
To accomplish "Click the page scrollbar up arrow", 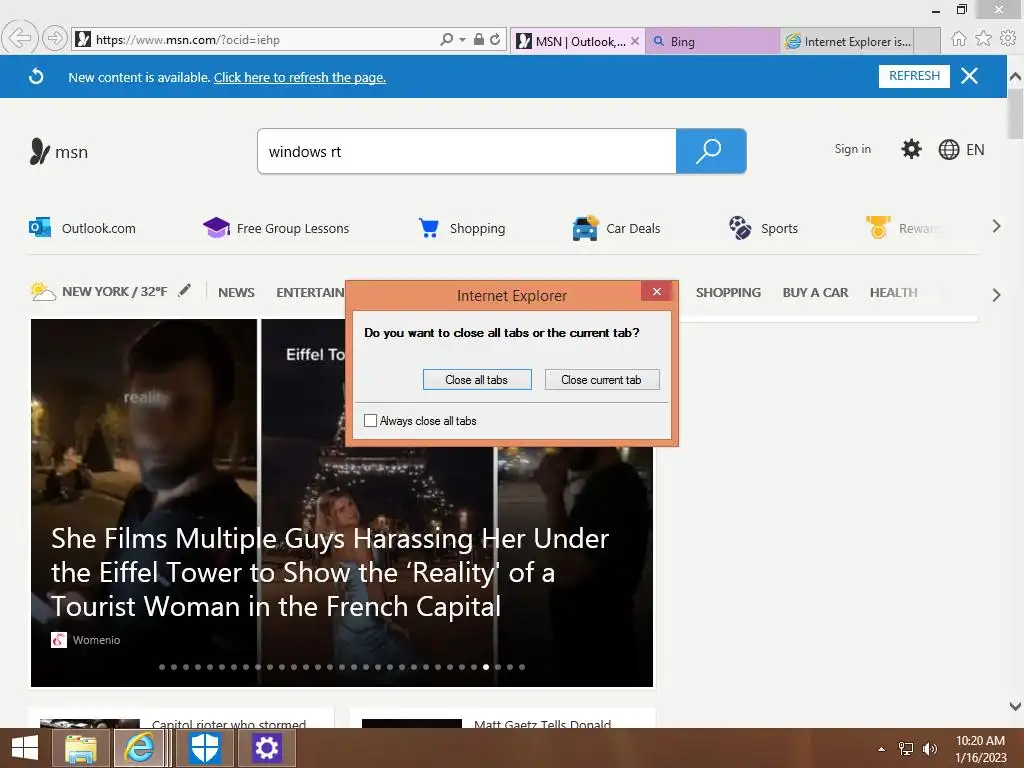I will click(1015, 76).
